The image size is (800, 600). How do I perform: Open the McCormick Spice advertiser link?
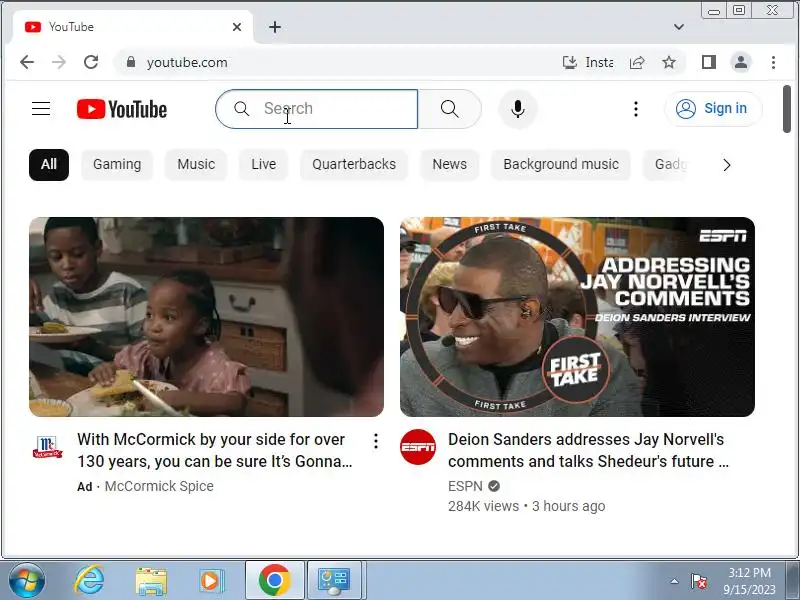(159, 486)
